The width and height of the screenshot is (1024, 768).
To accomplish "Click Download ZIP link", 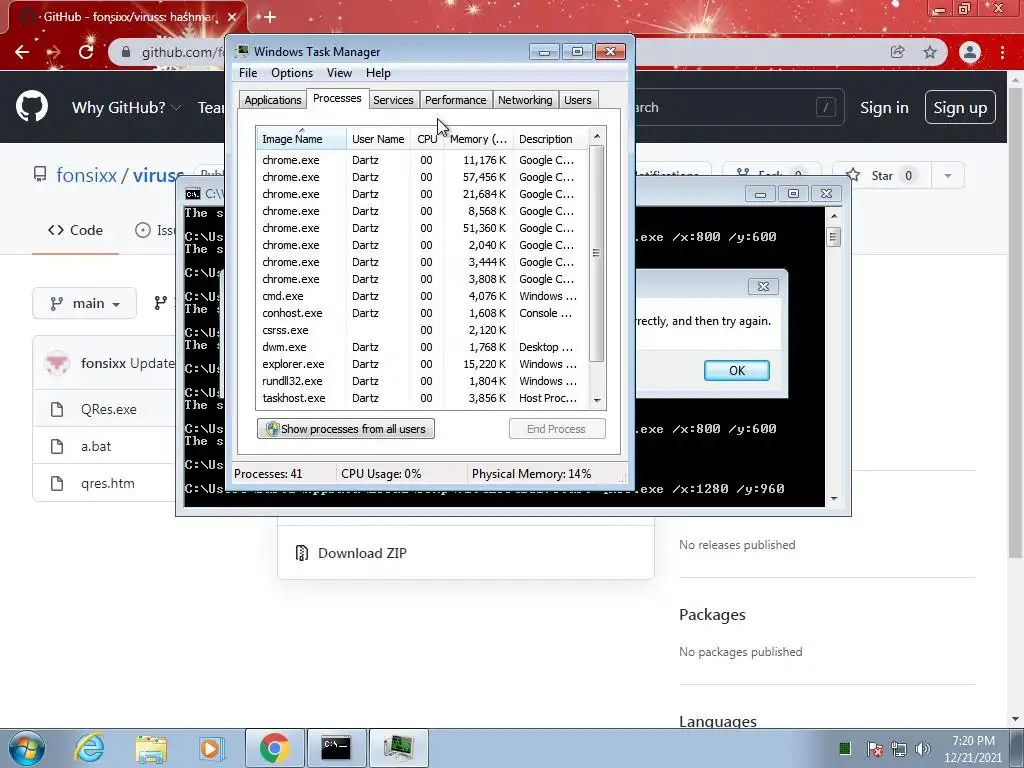I will point(362,553).
